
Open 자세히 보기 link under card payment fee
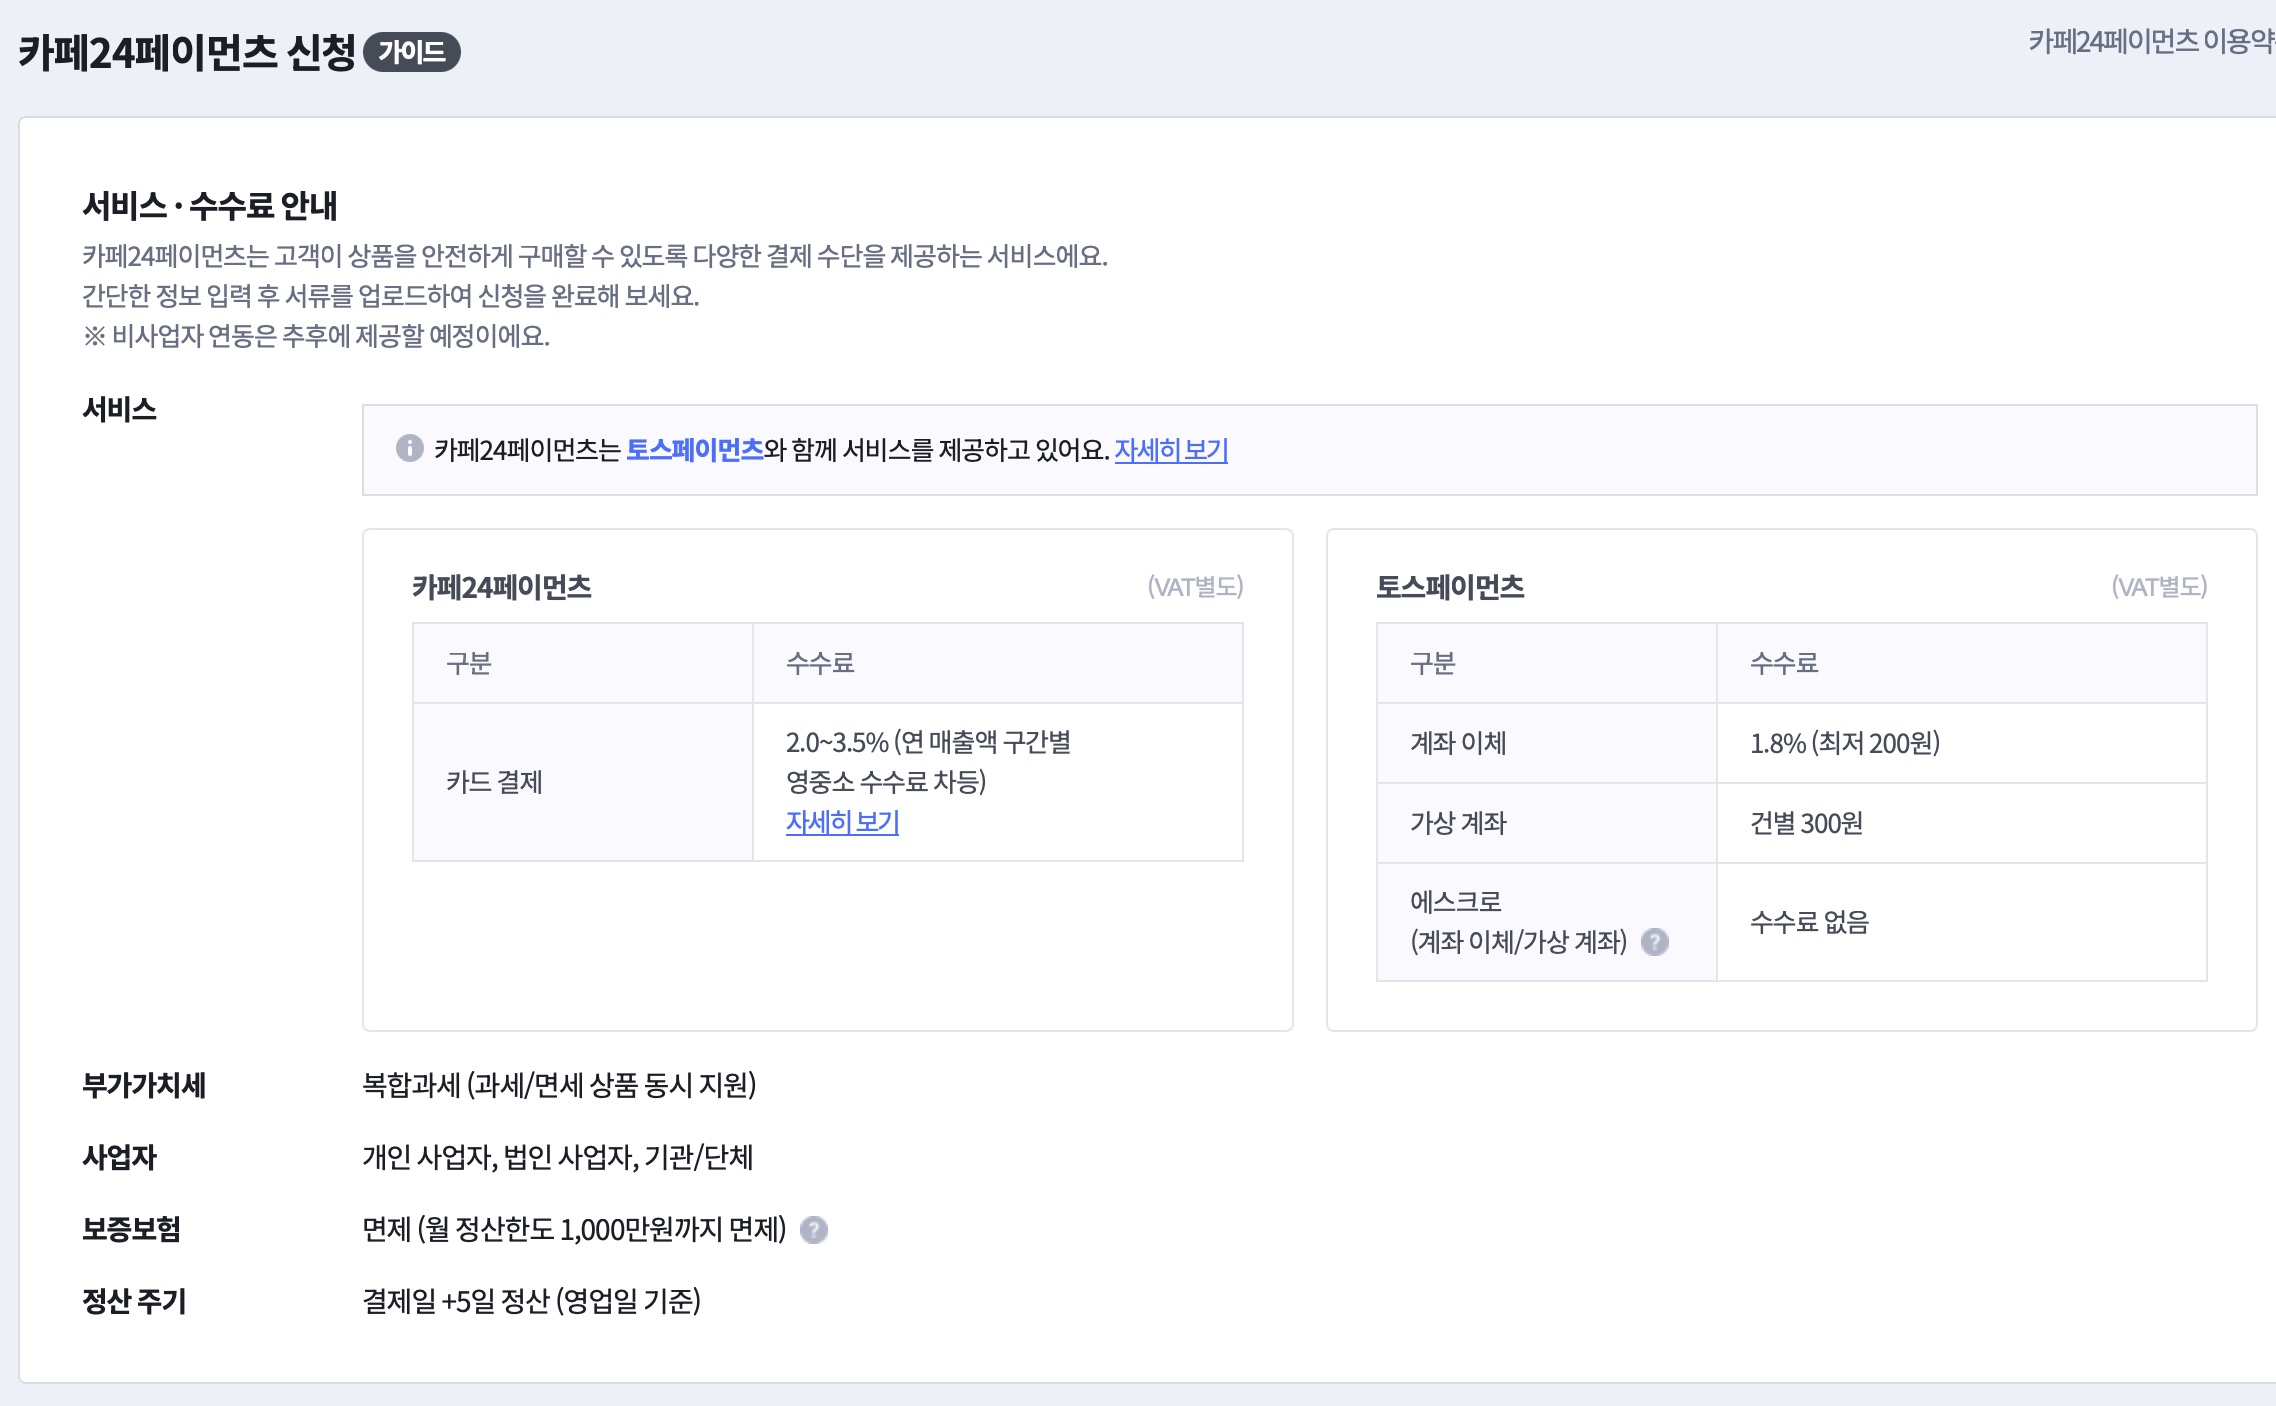842,822
